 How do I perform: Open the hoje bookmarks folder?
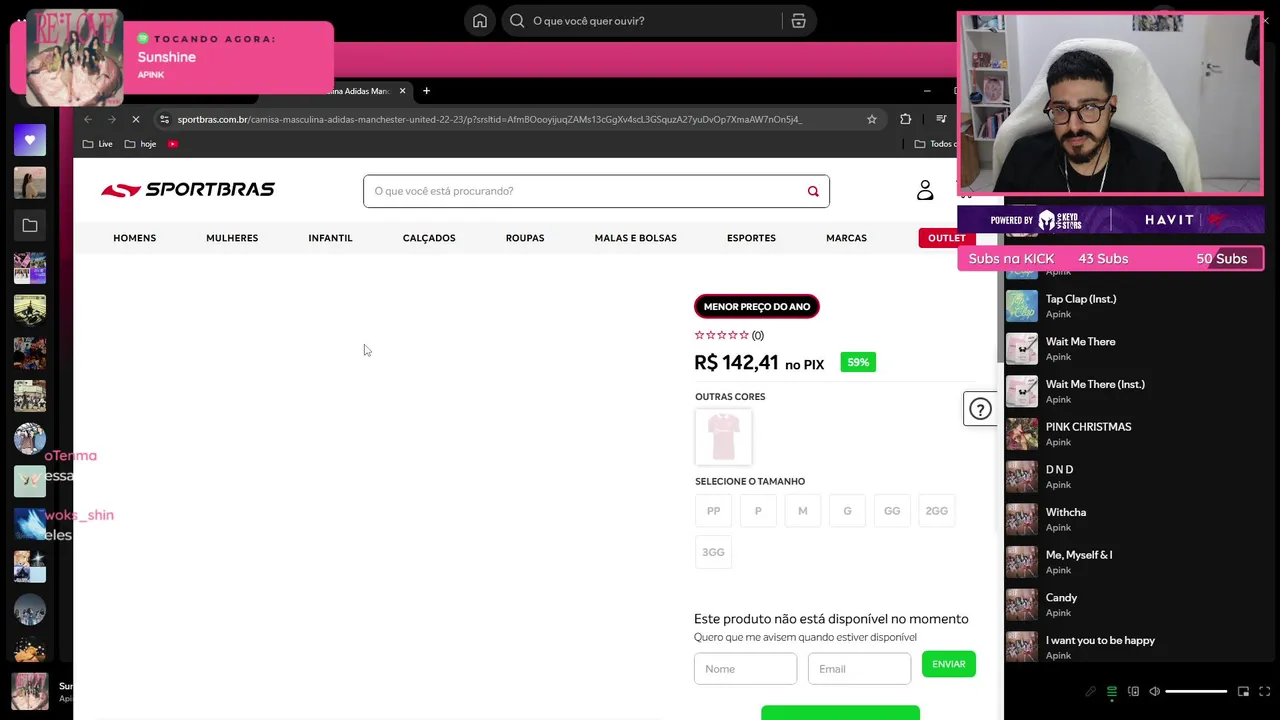[140, 144]
